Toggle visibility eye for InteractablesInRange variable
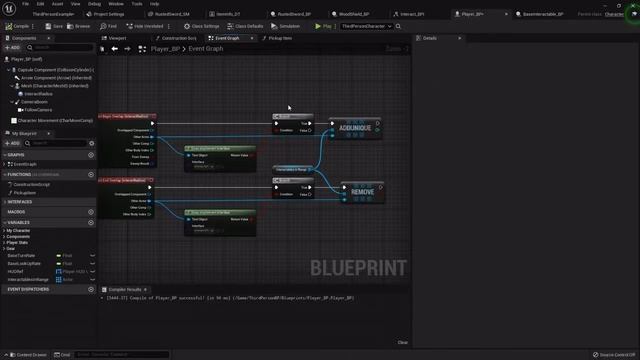Viewport: 640px width, 360px height. point(93,280)
